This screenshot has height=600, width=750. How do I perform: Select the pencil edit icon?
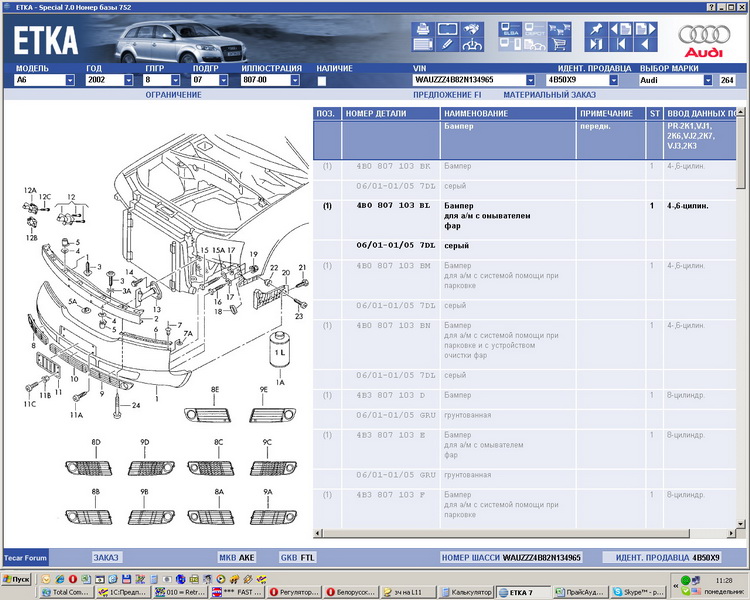click(x=447, y=44)
